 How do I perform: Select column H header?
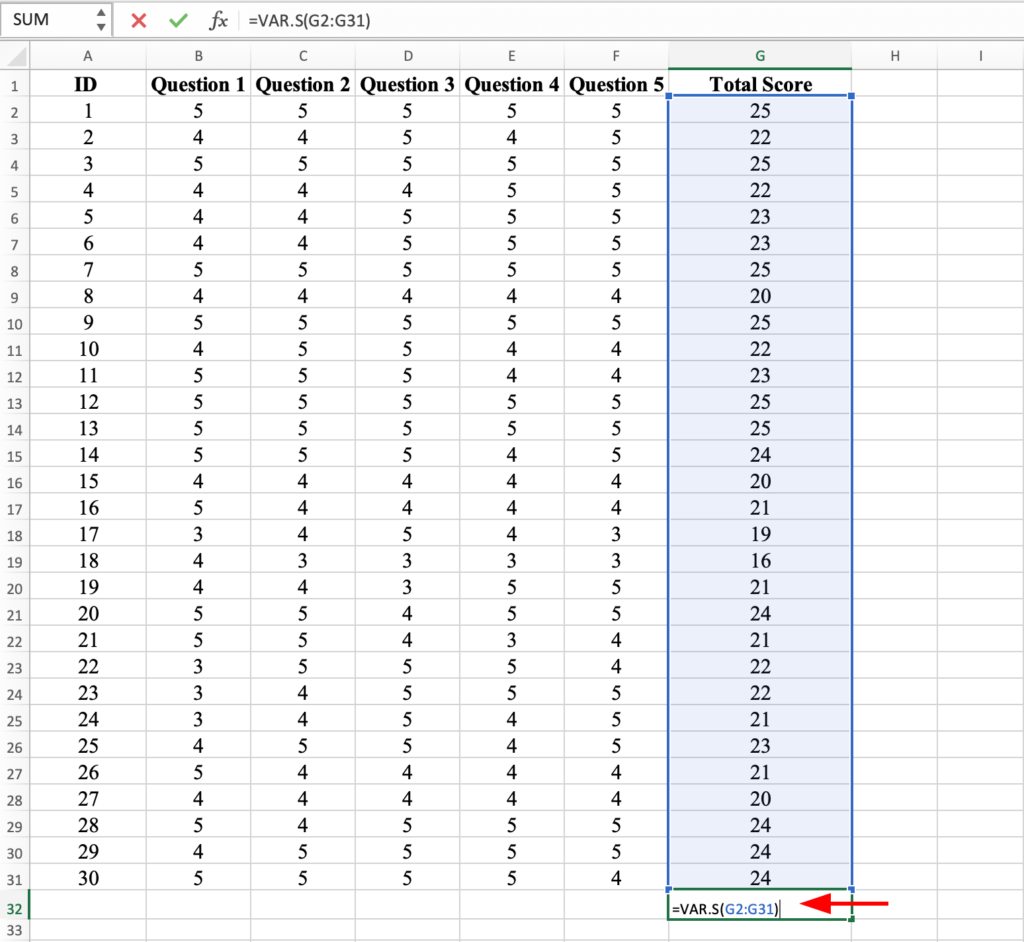tap(895, 56)
